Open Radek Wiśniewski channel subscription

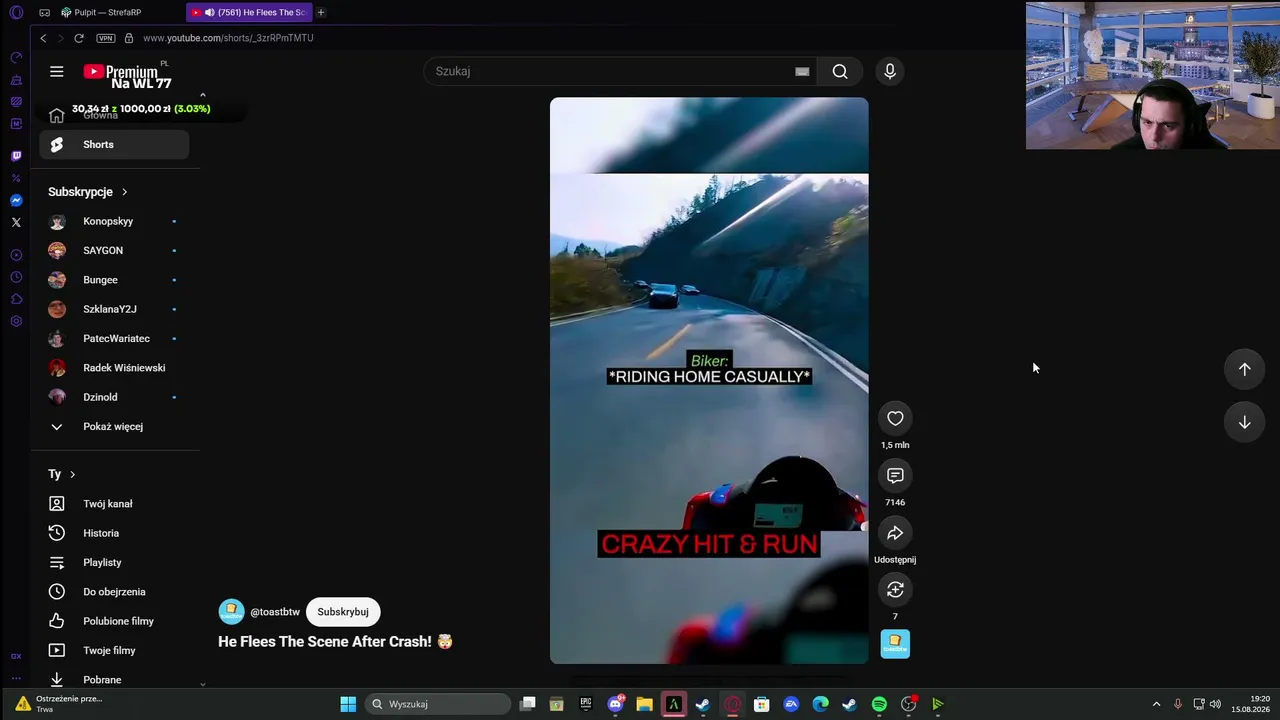(x=114, y=368)
